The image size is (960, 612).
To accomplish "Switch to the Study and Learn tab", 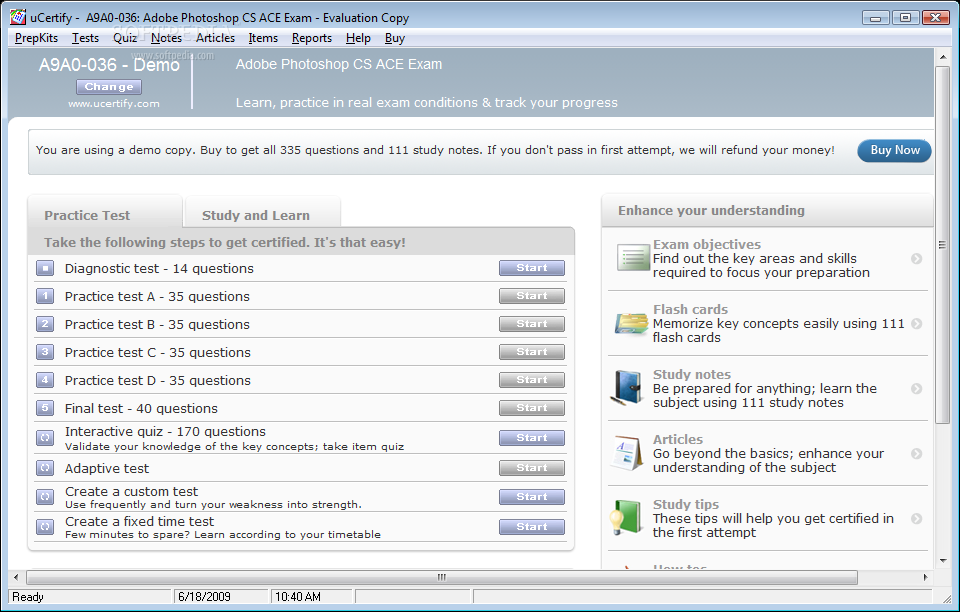I will (262, 212).
